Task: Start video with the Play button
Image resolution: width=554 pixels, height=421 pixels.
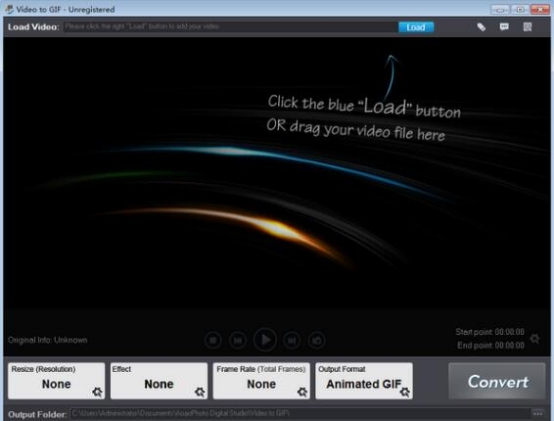Action: click(265, 340)
